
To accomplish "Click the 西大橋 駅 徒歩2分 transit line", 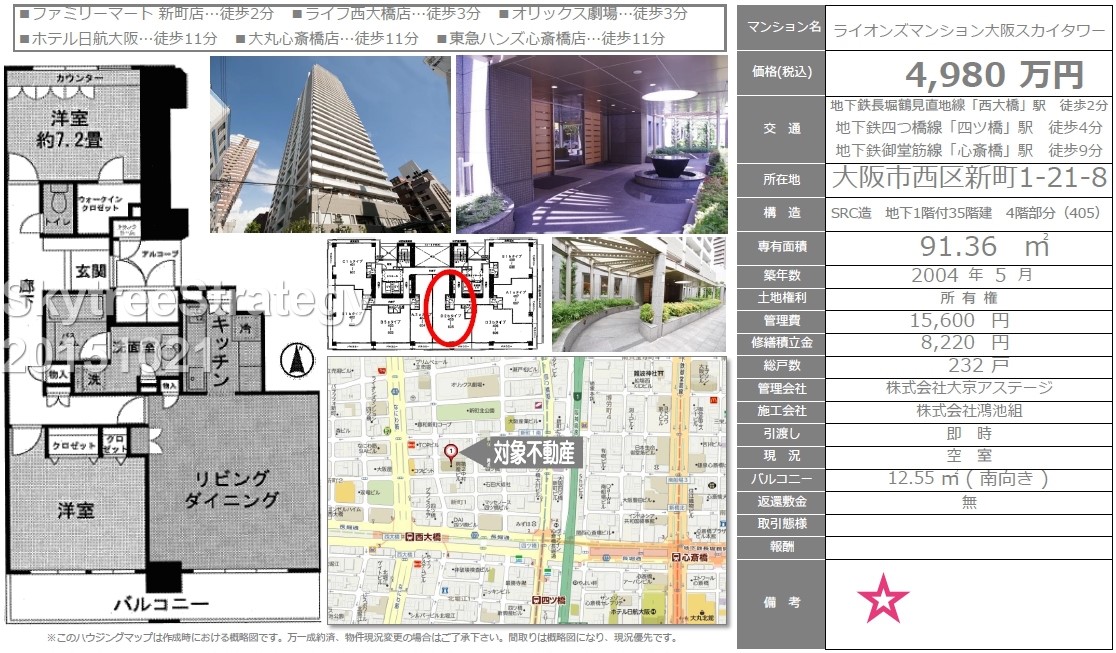I will pyautogui.click(x=969, y=105).
